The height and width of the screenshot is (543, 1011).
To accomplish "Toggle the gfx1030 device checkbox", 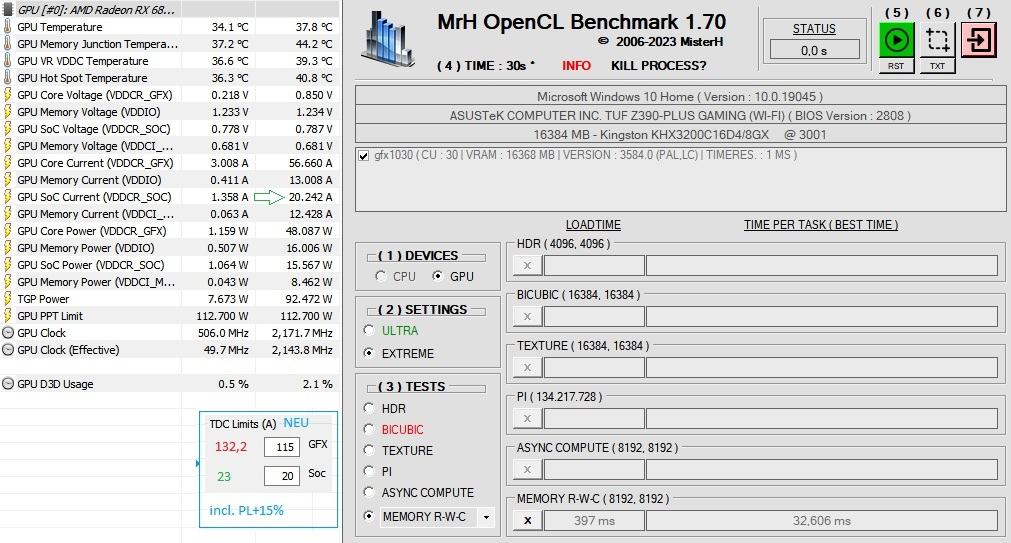I will tap(364, 155).
